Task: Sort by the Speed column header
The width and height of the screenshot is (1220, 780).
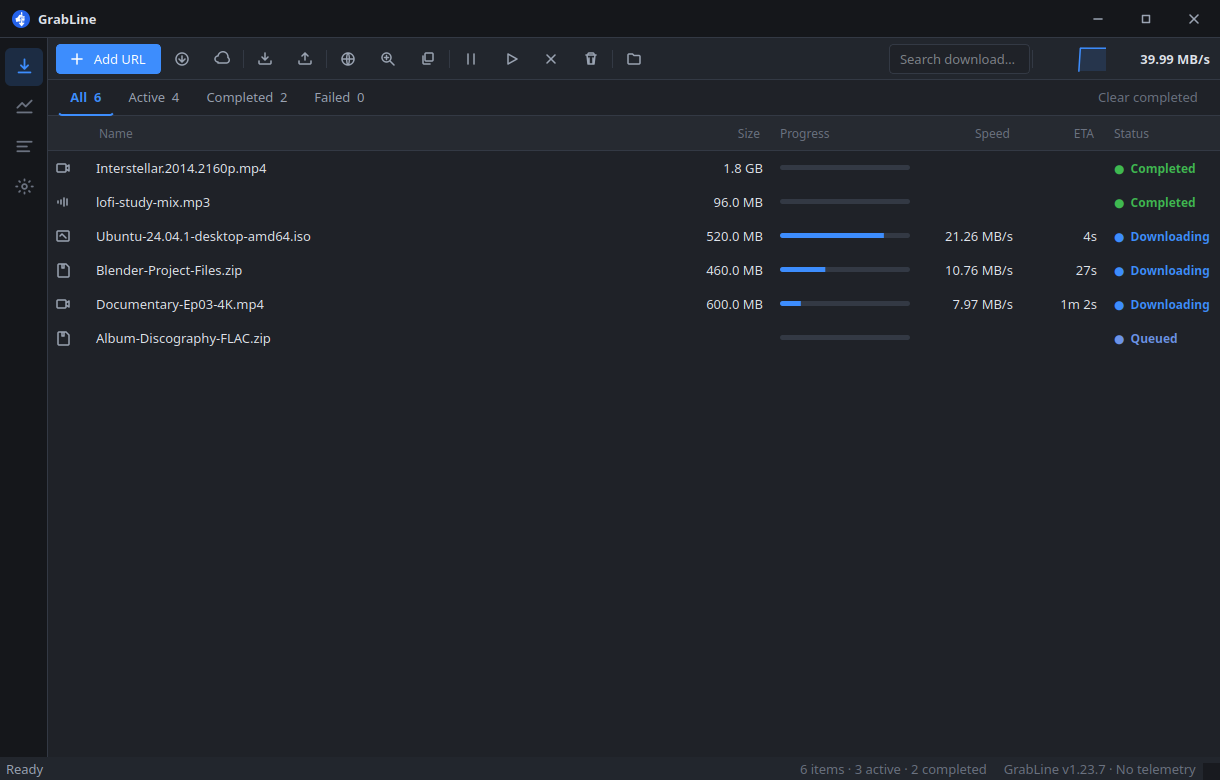Action: tap(992, 134)
